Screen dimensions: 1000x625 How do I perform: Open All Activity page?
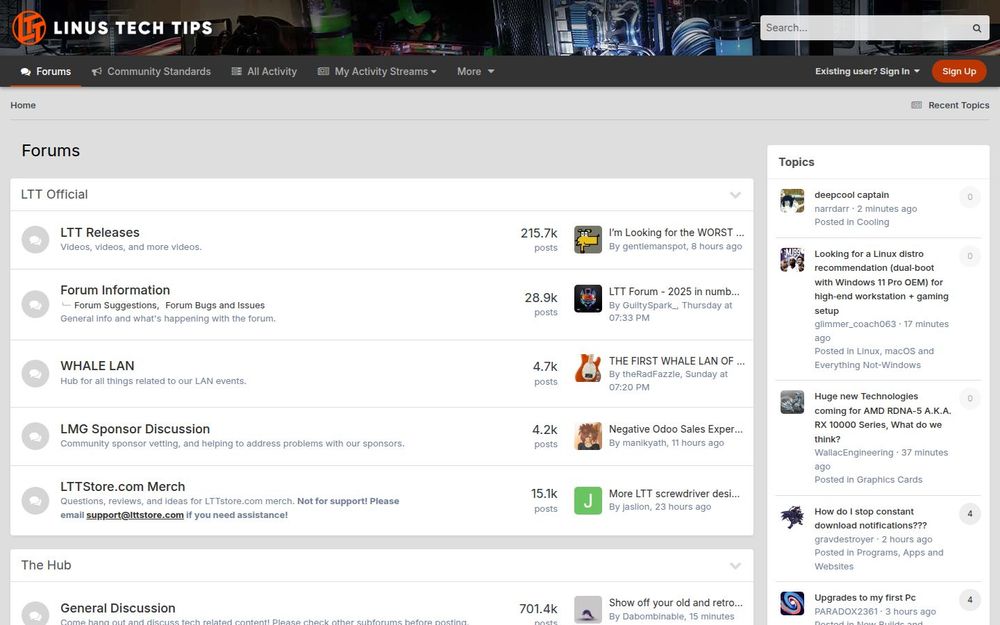coord(264,71)
